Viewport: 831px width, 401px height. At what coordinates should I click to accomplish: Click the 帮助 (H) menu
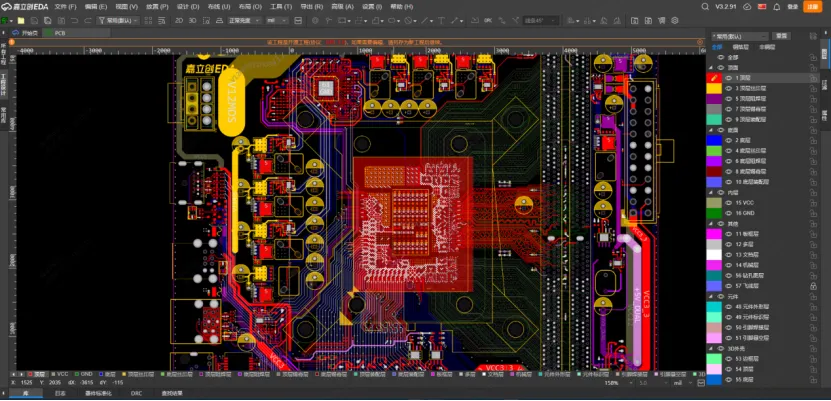click(401, 6)
